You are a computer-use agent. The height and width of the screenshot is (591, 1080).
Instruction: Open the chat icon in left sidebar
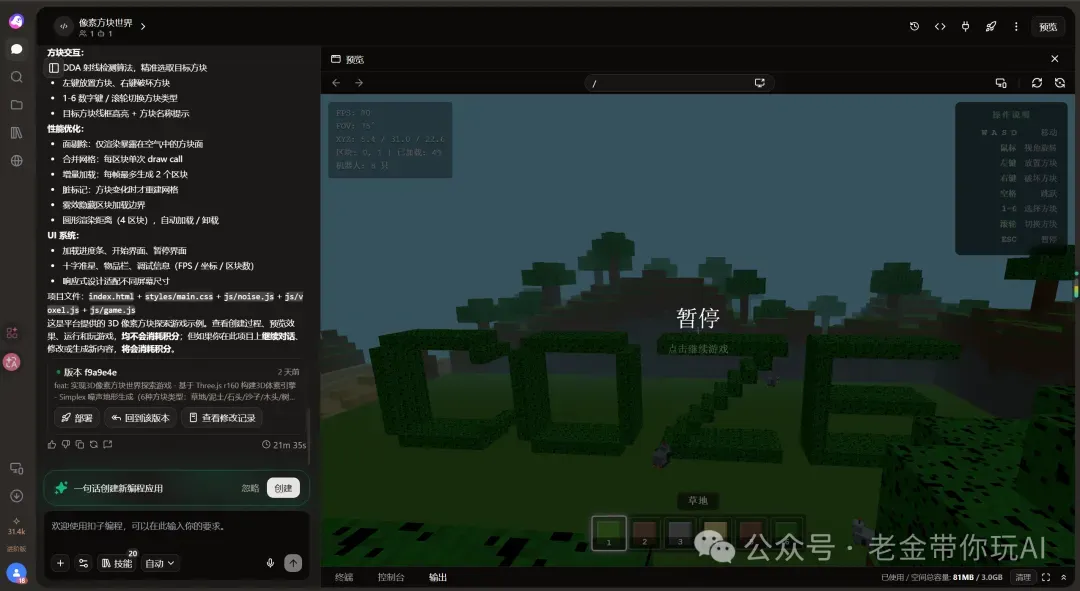[17, 49]
